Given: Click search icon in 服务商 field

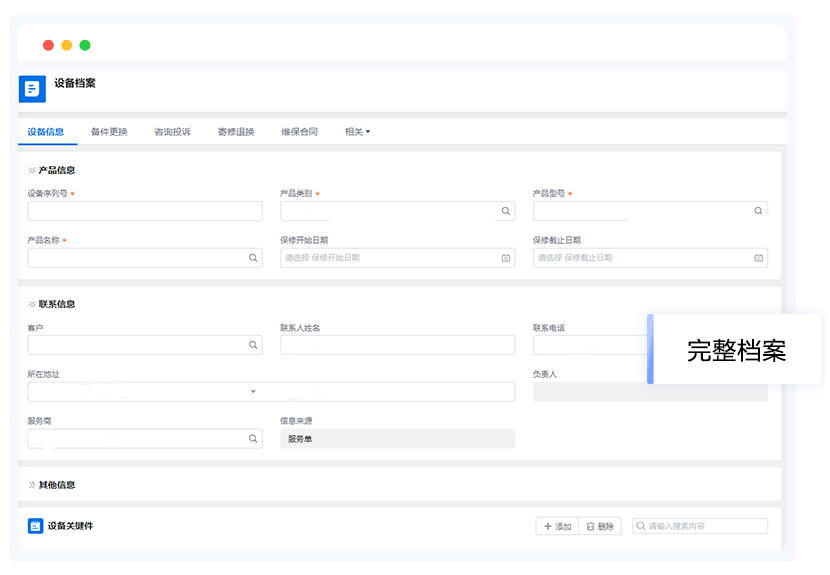Looking at the screenshot, I should point(253,439).
